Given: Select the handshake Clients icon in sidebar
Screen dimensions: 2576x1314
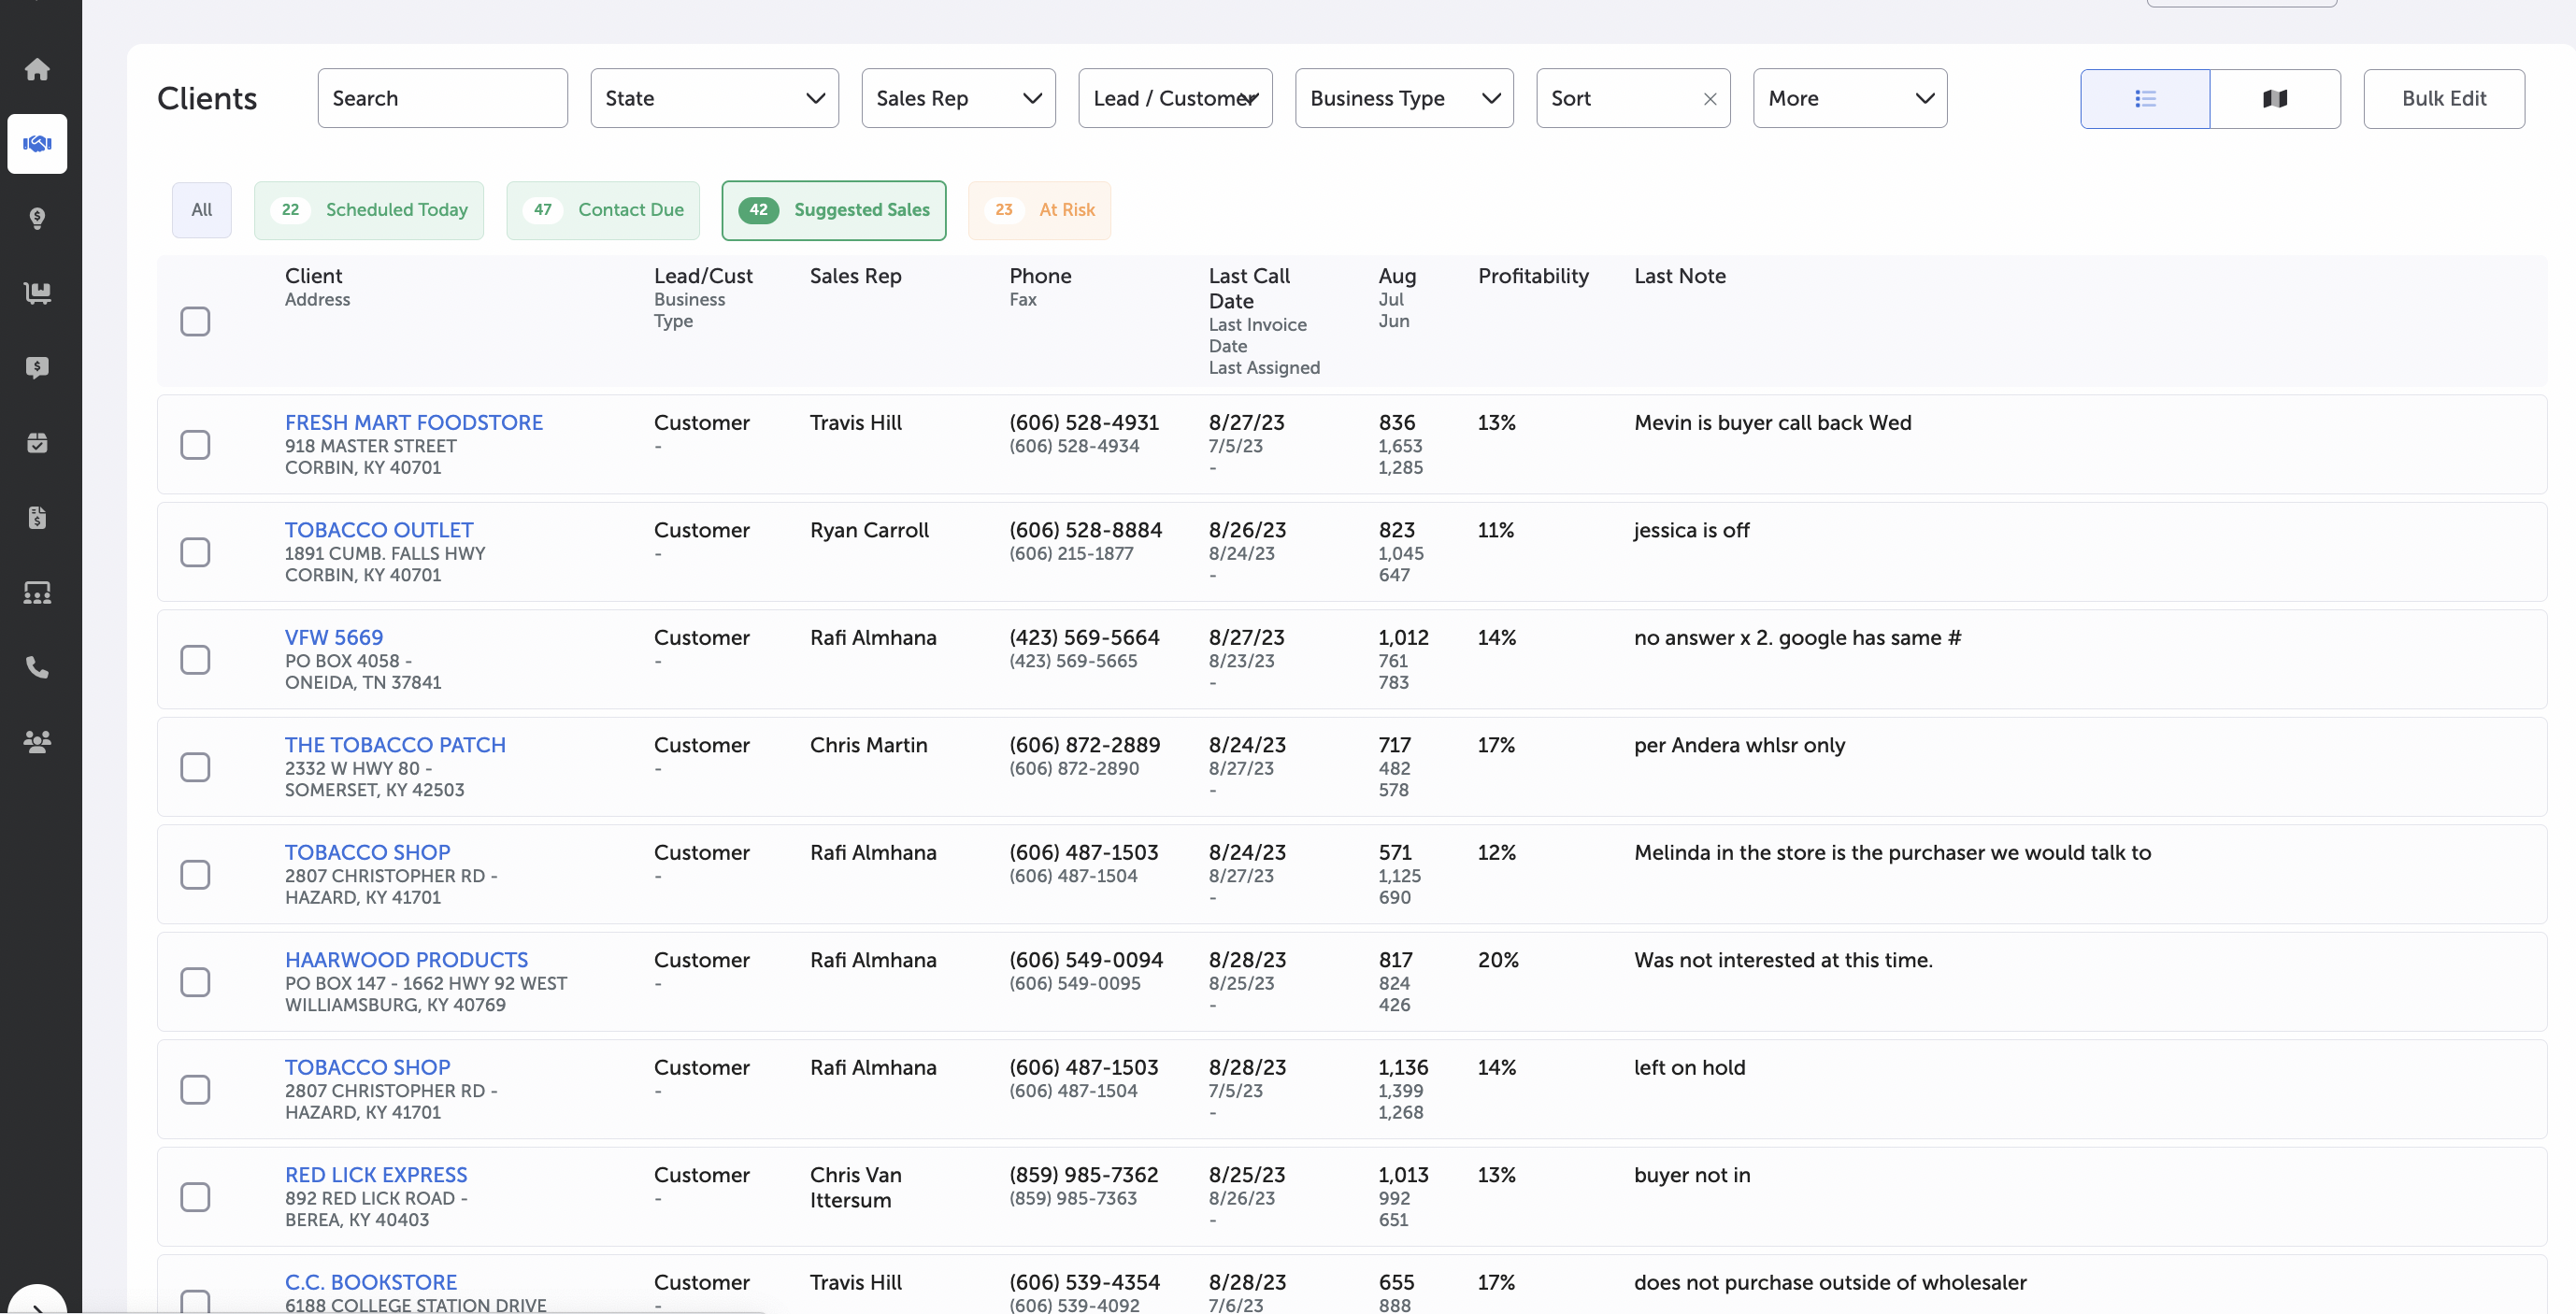Looking at the screenshot, I should tap(37, 143).
